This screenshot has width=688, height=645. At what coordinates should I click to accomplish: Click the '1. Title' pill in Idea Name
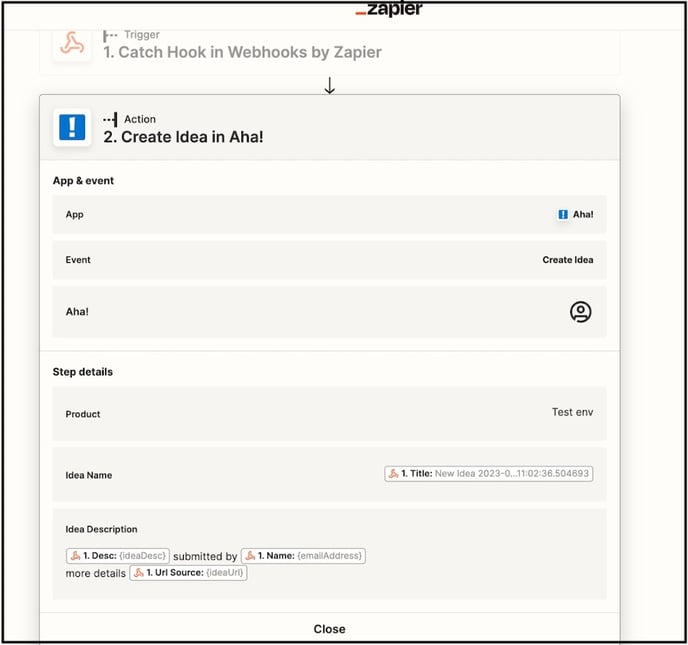point(489,474)
